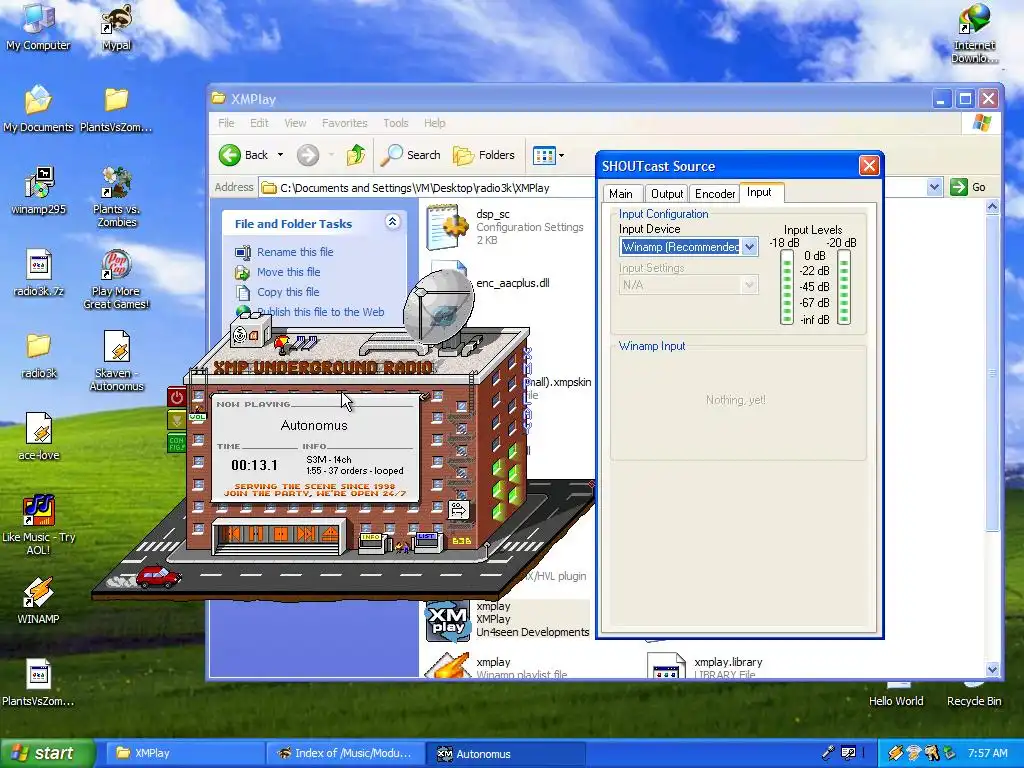Click the Search toolbar button
Viewport: 1024px width, 768px height.
pos(411,155)
